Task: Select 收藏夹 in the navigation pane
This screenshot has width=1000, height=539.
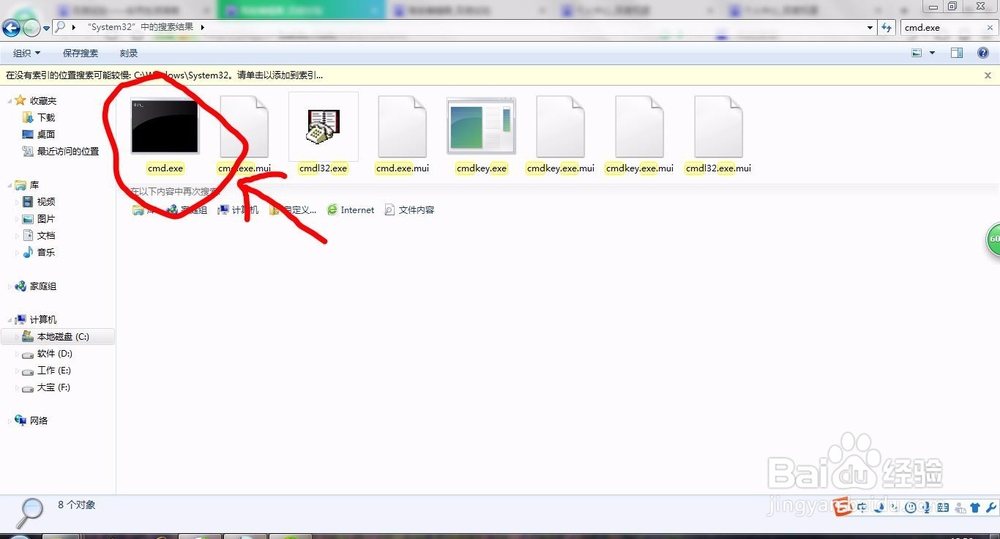Action: click(x=43, y=101)
